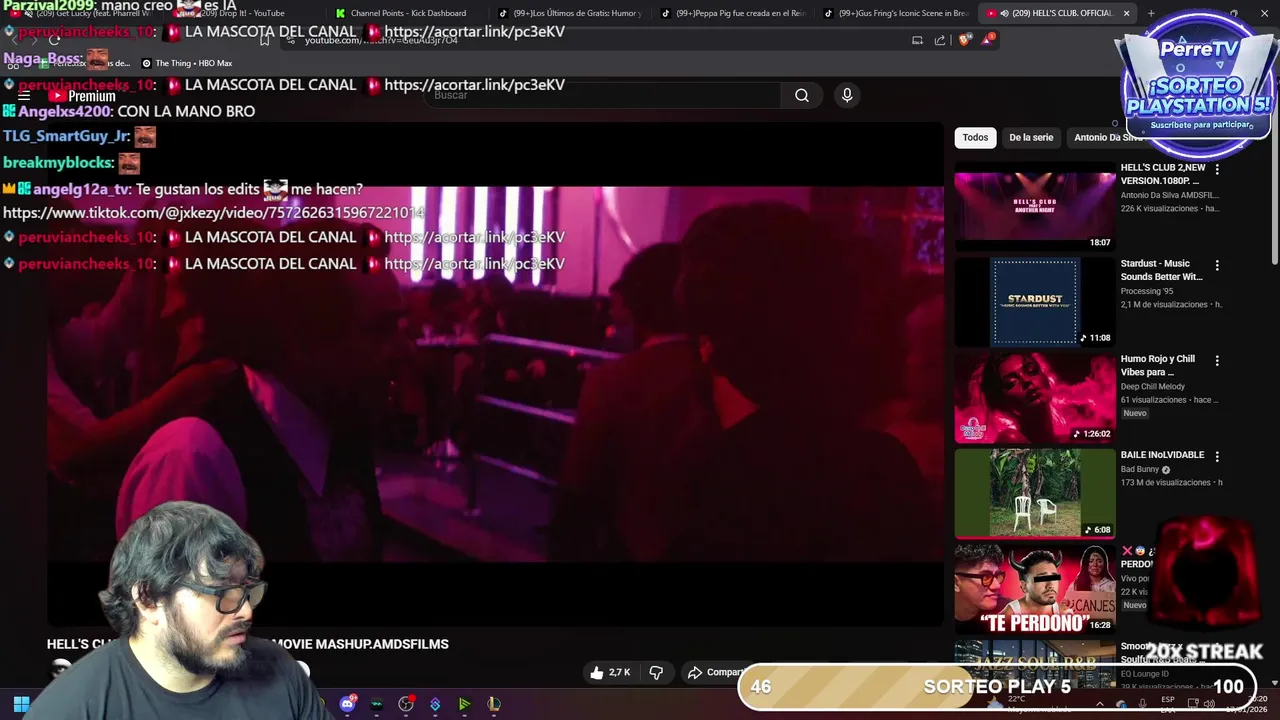
Task: Click Deep Chill Melody channel name
Action: (1153, 386)
